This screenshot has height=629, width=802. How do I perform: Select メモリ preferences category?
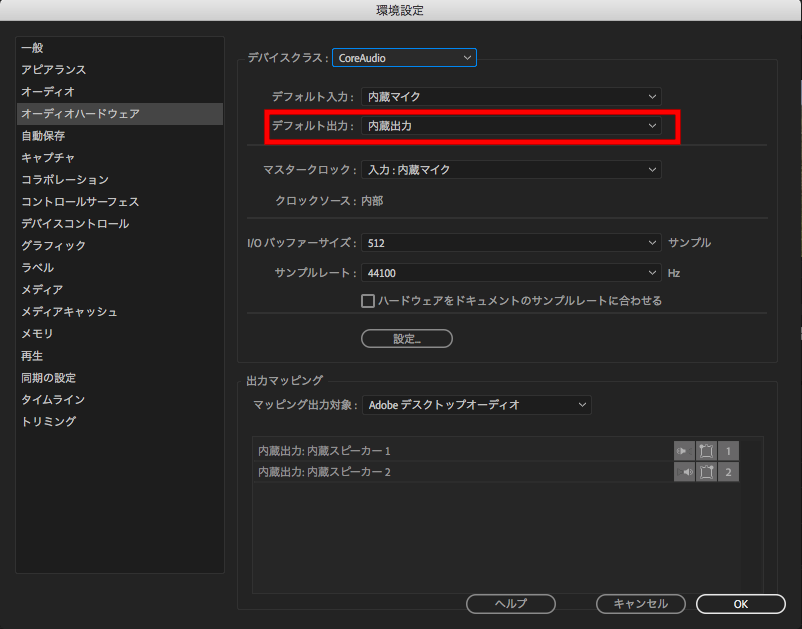(120, 334)
